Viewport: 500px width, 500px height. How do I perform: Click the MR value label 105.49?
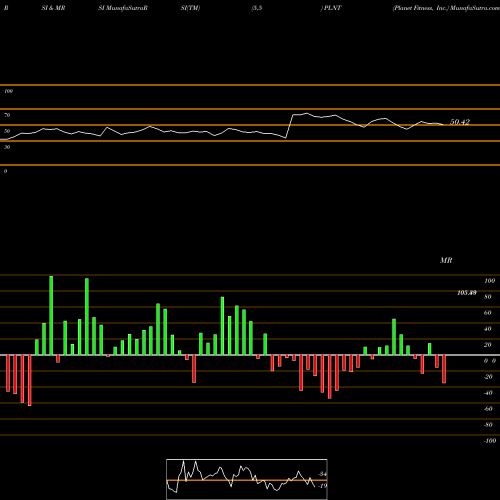click(467, 293)
